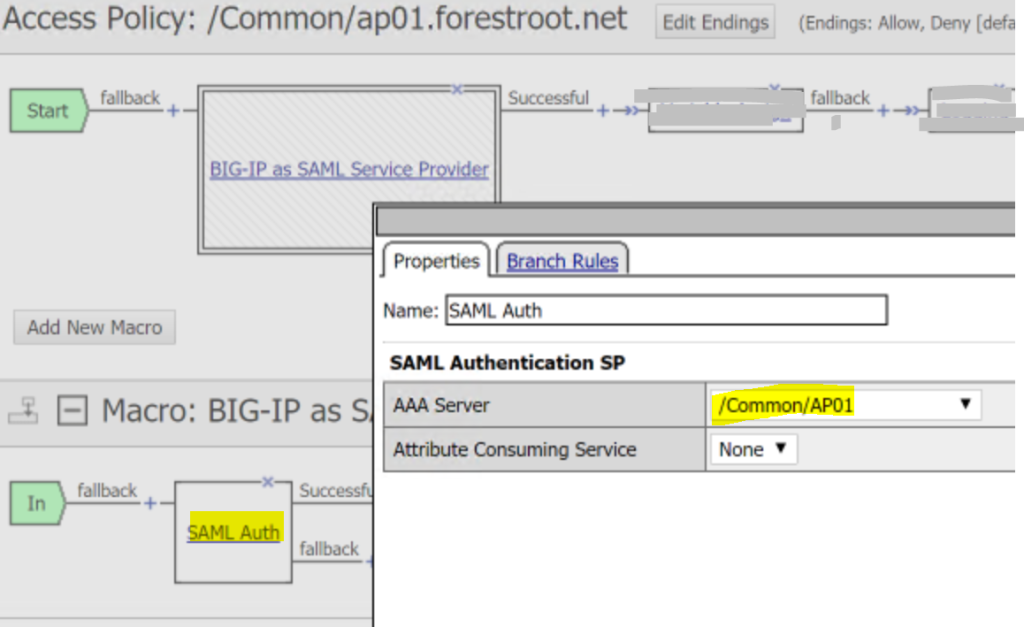Add an item on the top Successful branch
This screenshot has height=627, width=1024.
click(603, 111)
